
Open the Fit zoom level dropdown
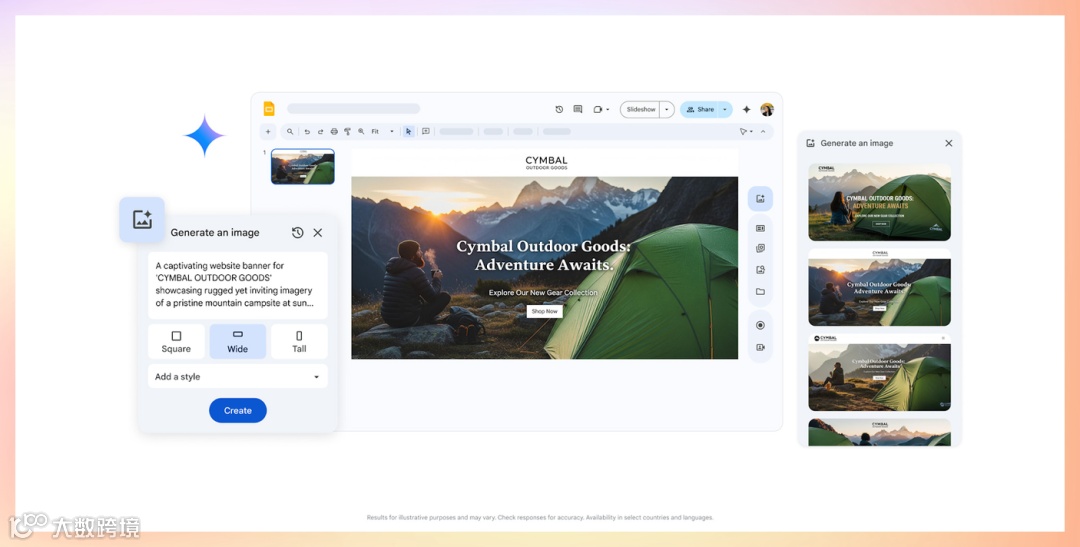tap(383, 132)
